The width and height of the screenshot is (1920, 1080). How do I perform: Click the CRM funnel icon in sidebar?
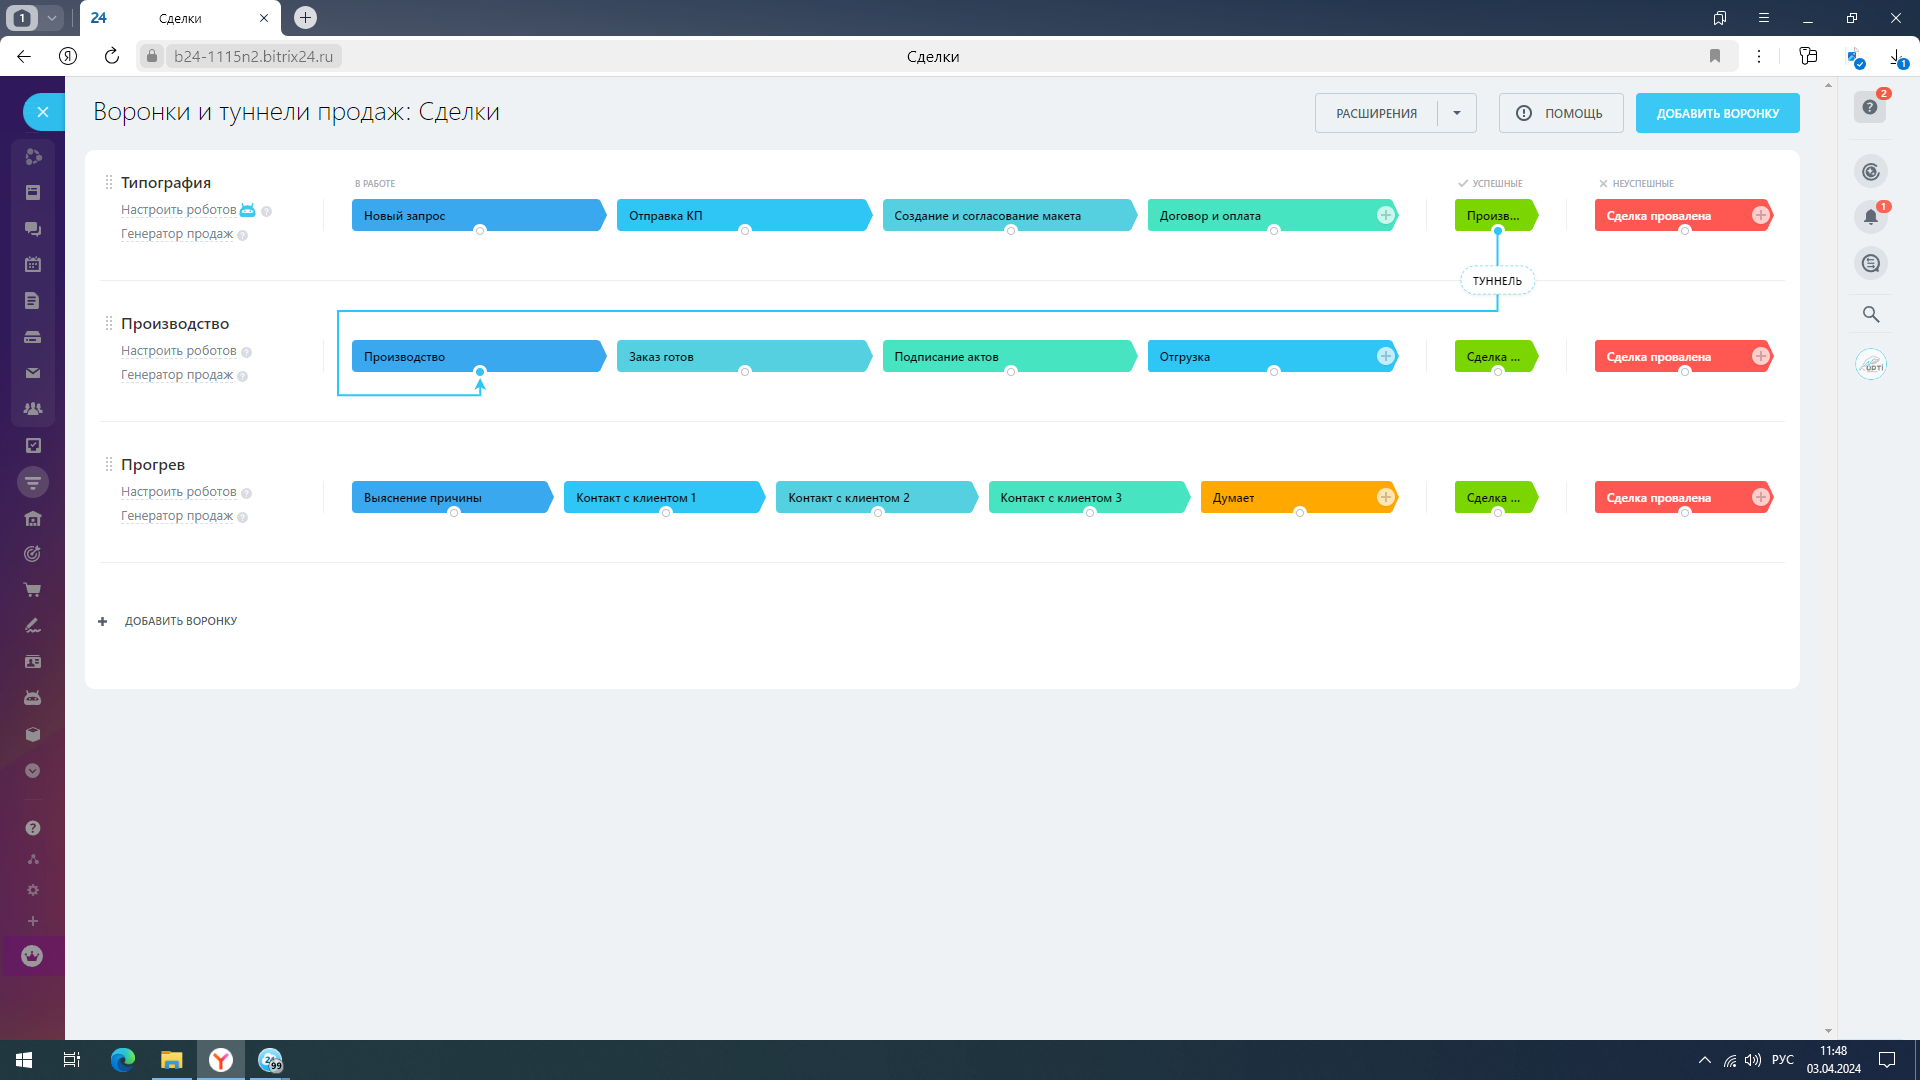point(33,482)
